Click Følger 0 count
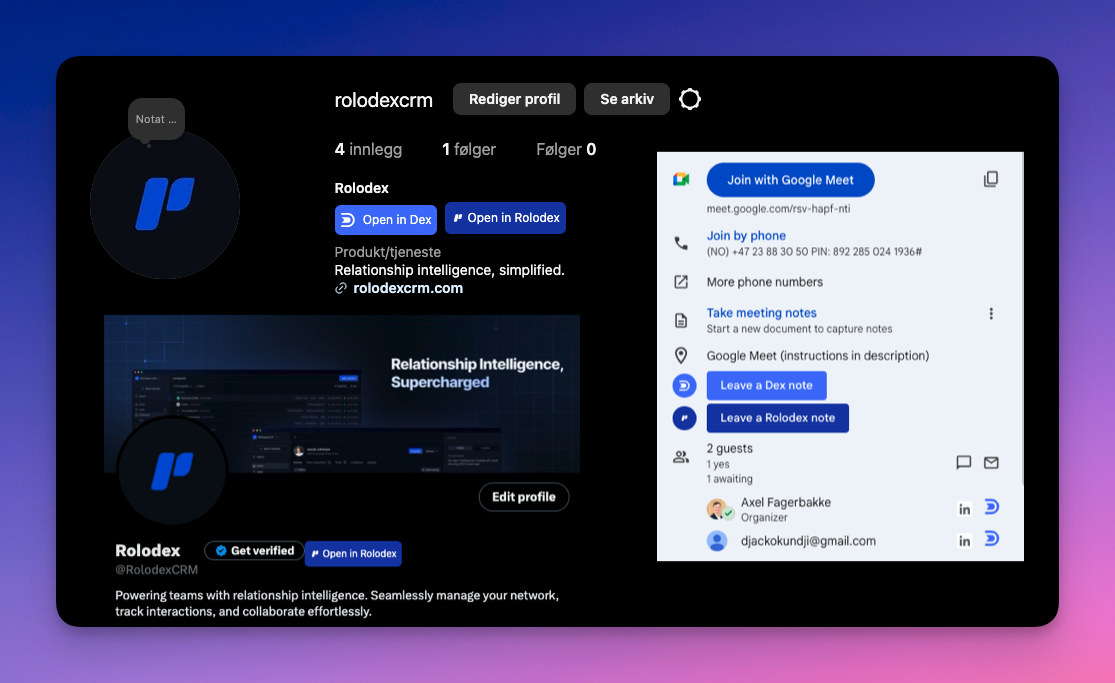This screenshot has height=683, width=1115. point(566,149)
